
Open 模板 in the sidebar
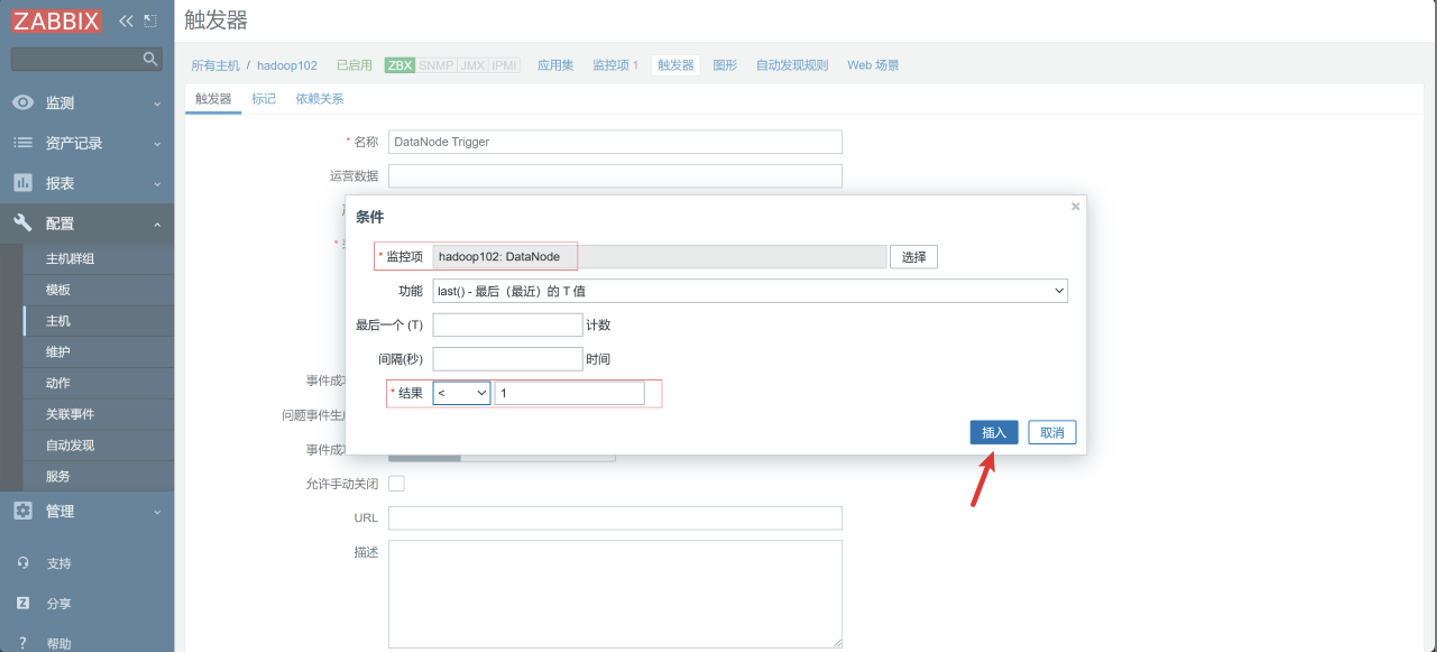[58, 290]
